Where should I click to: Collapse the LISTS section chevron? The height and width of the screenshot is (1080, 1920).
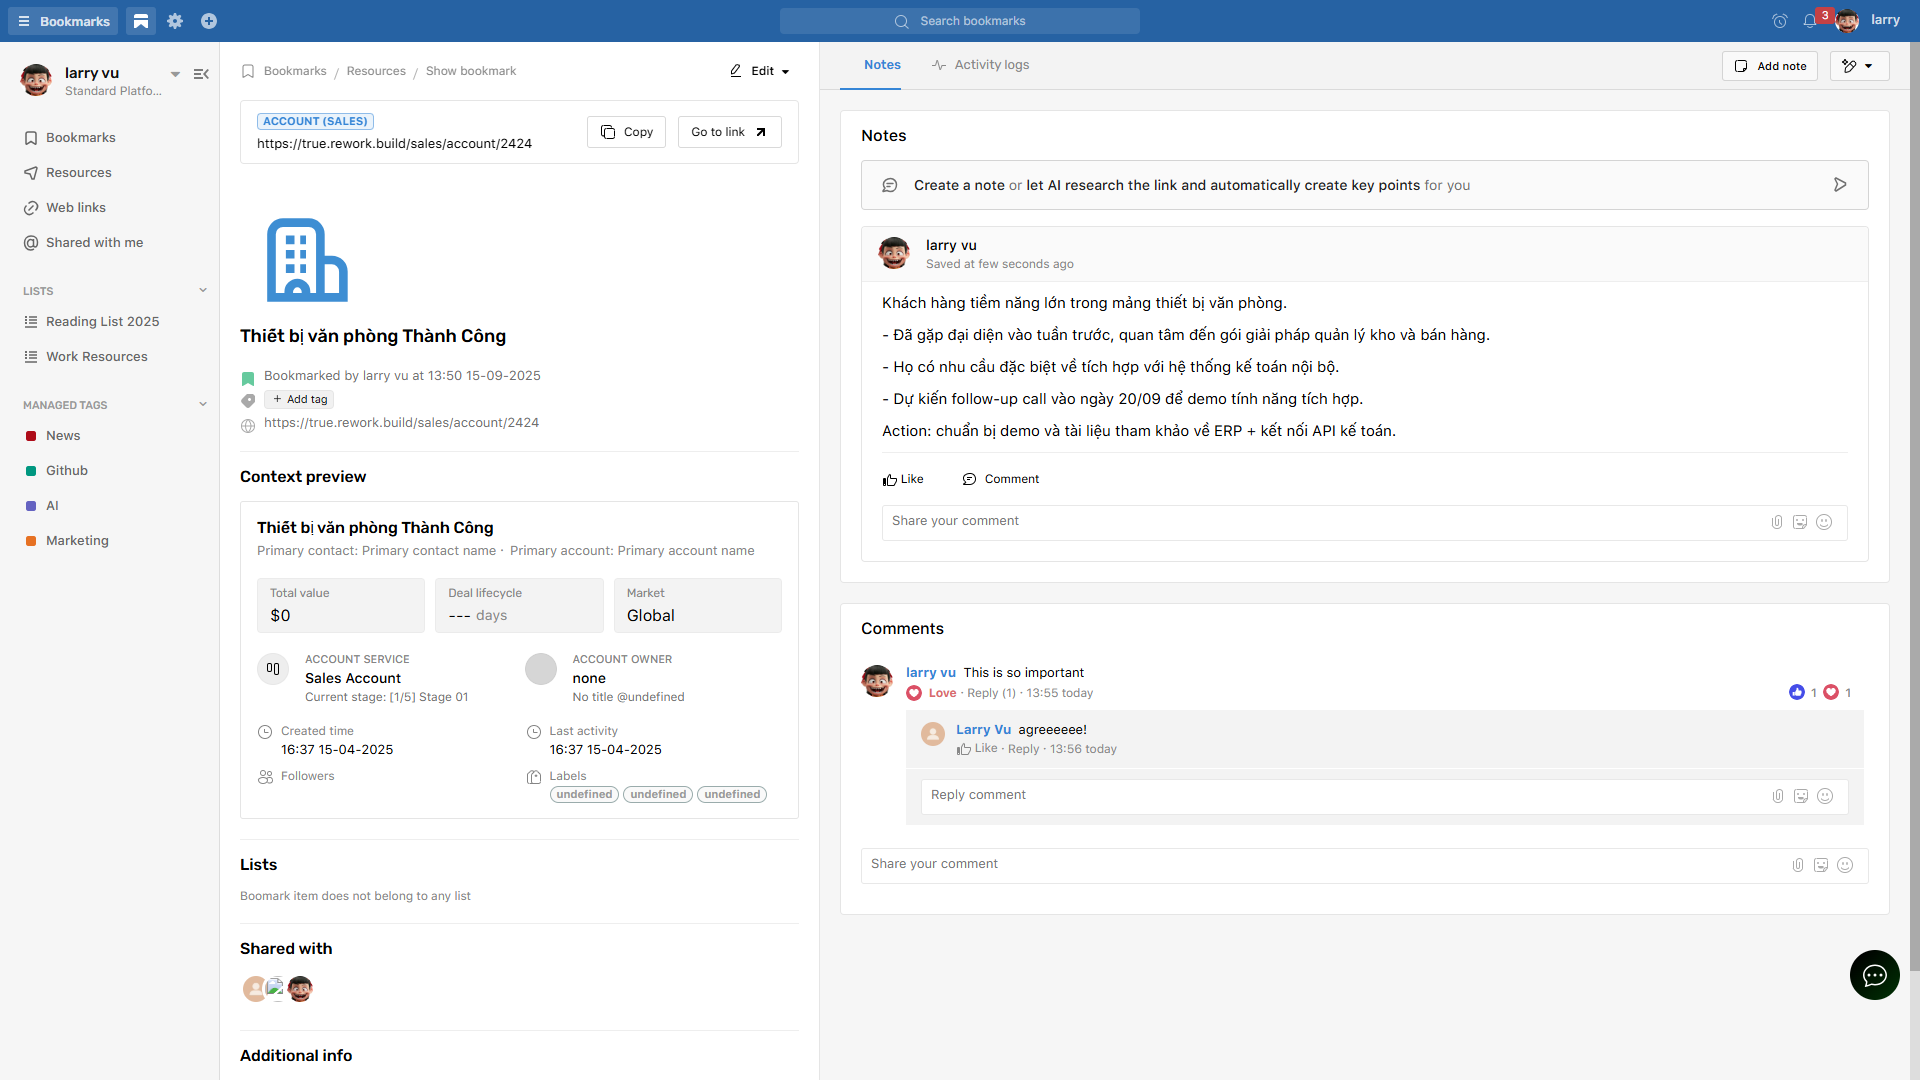[x=203, y=291]
